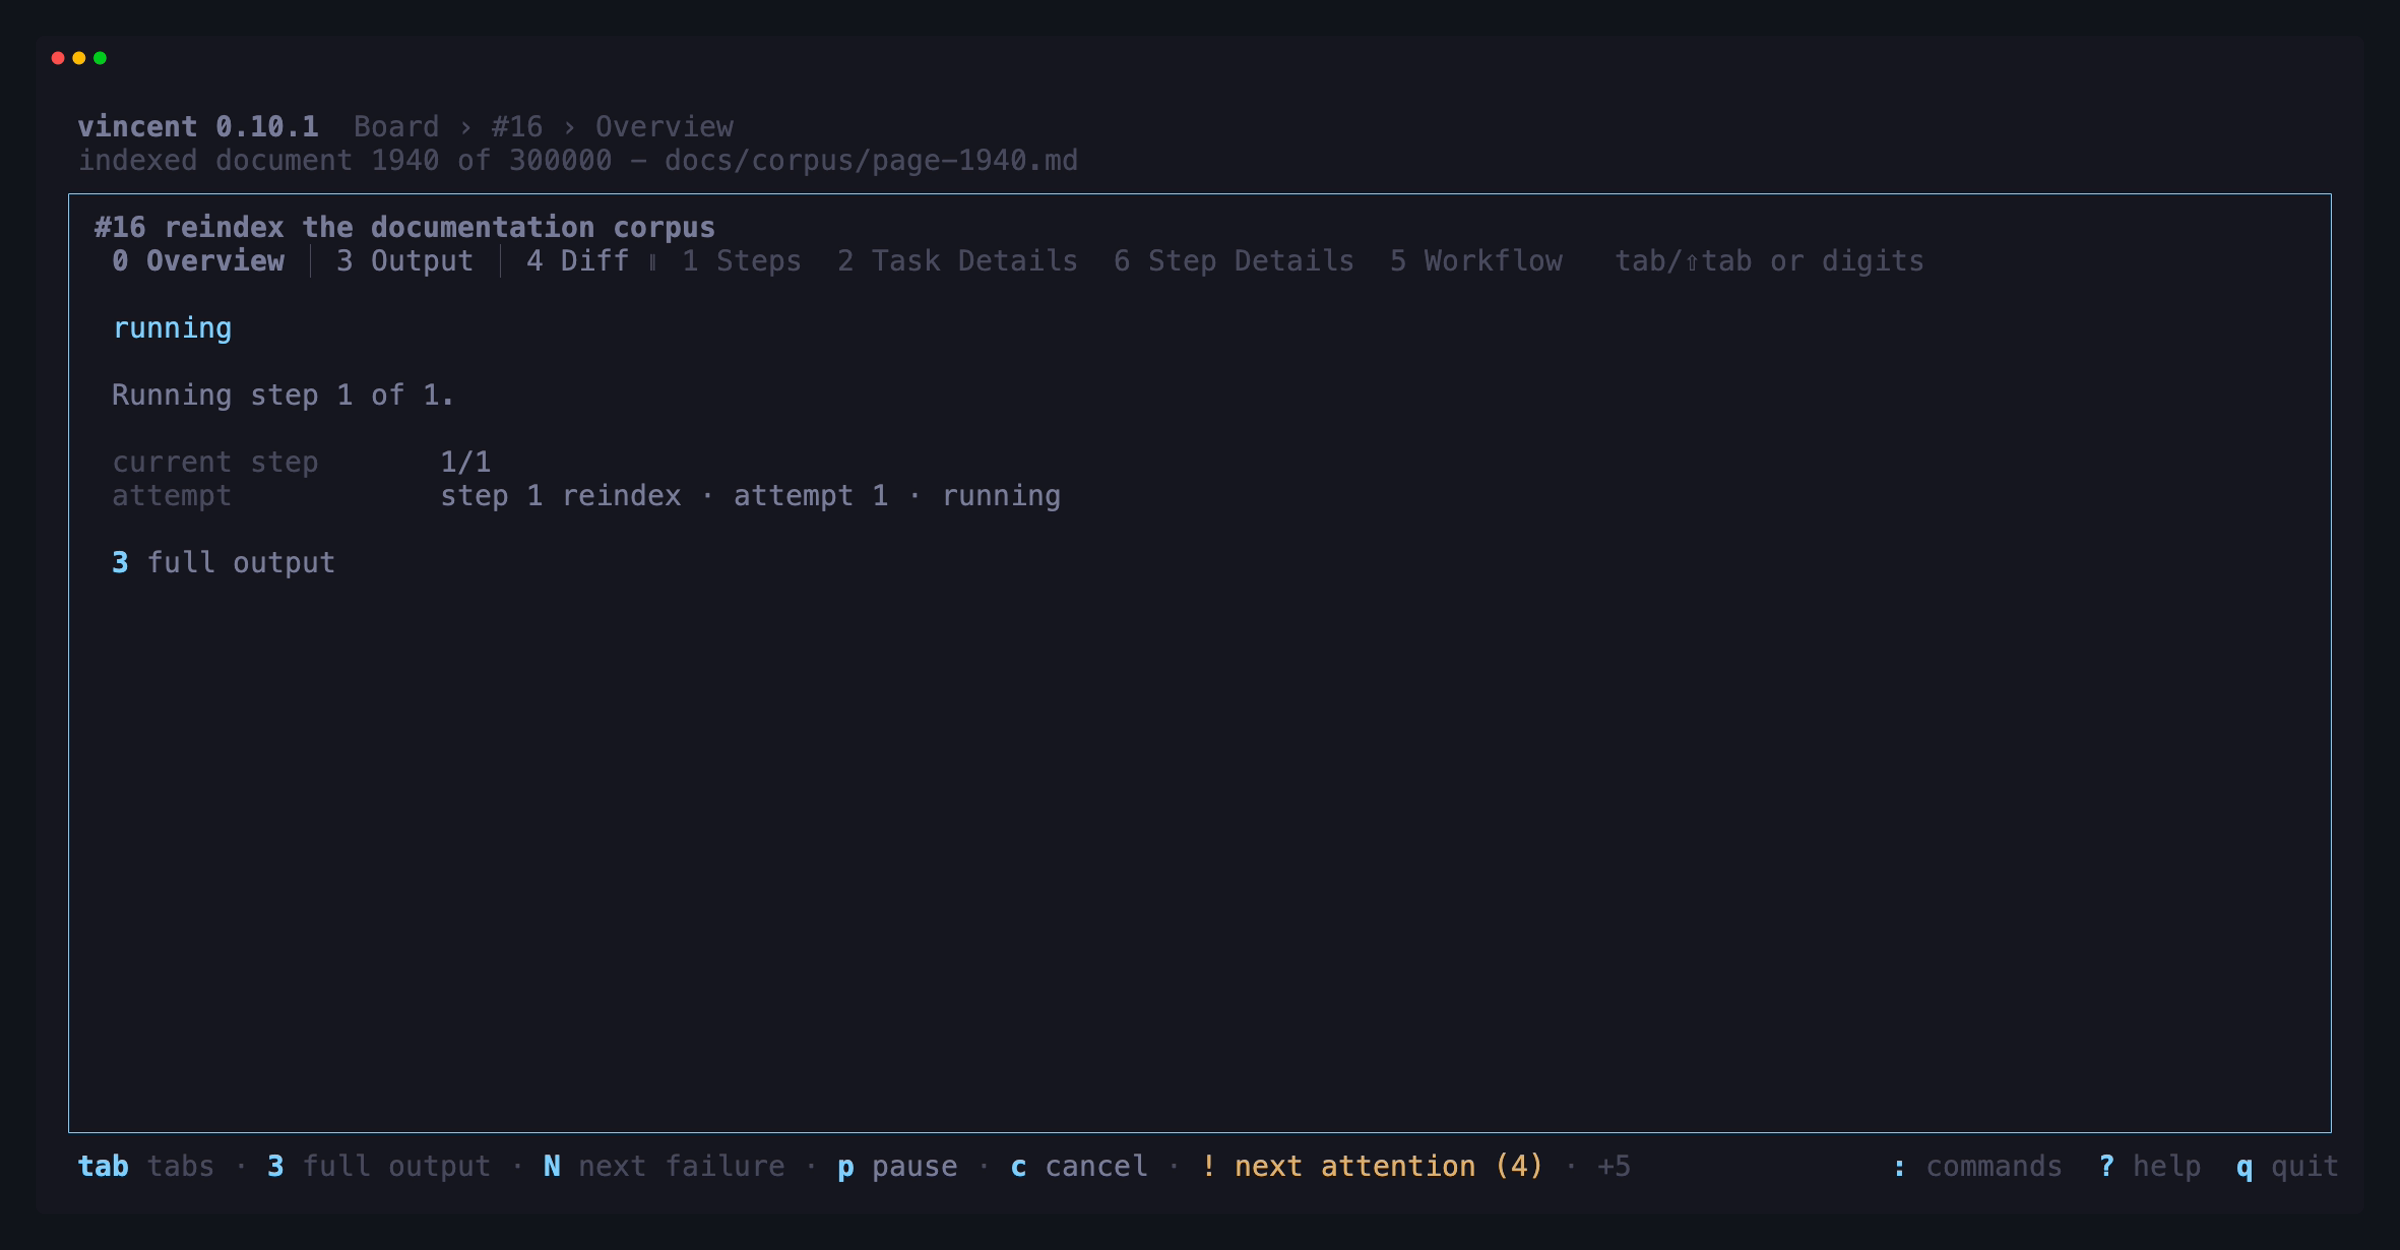Click the current step value '1/1'
This screenshot has height=1250, width=2400.
(466, 462)
